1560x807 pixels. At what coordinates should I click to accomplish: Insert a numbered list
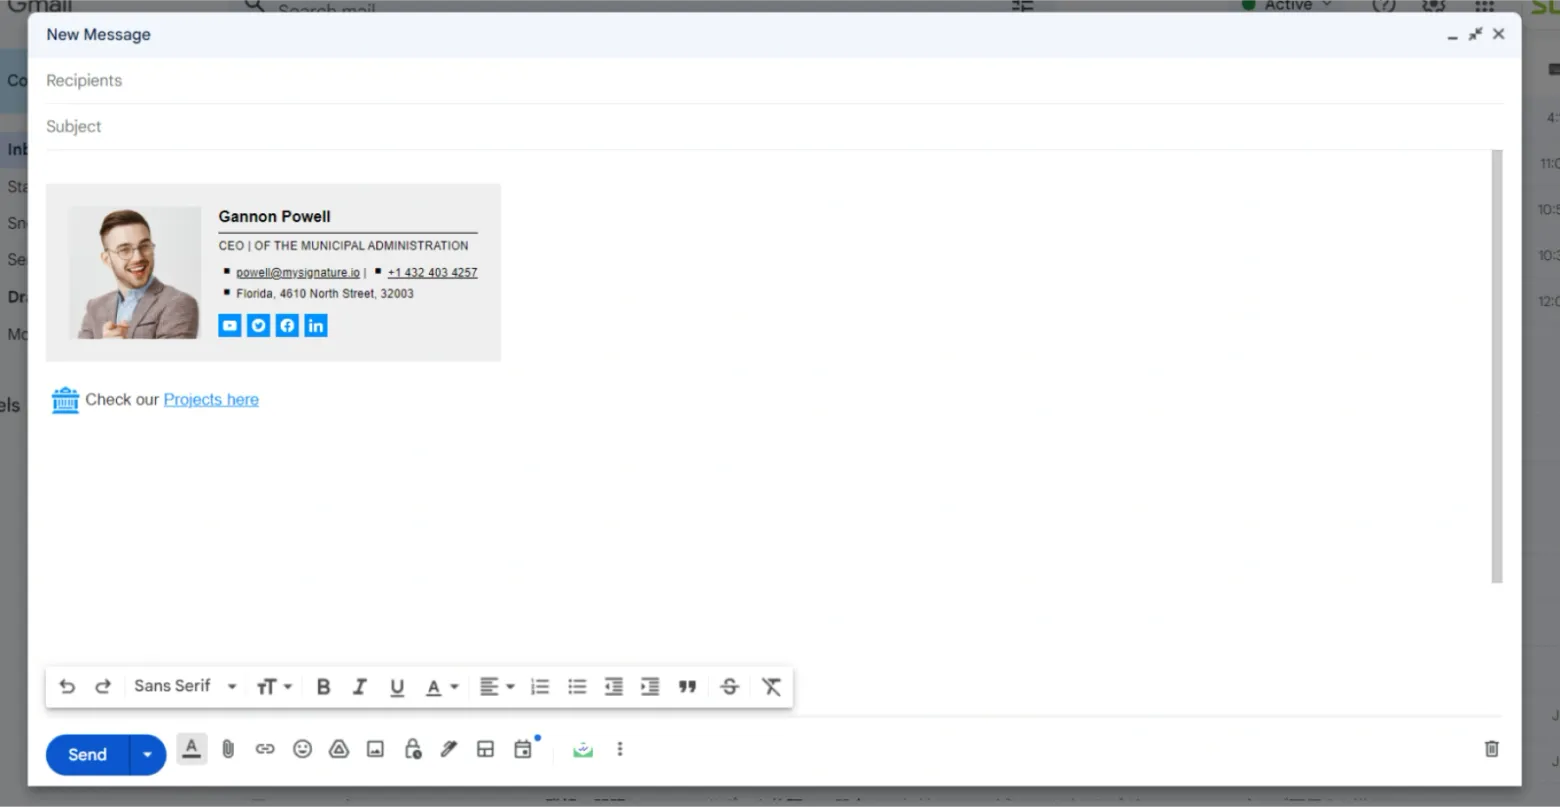[540, 687]
